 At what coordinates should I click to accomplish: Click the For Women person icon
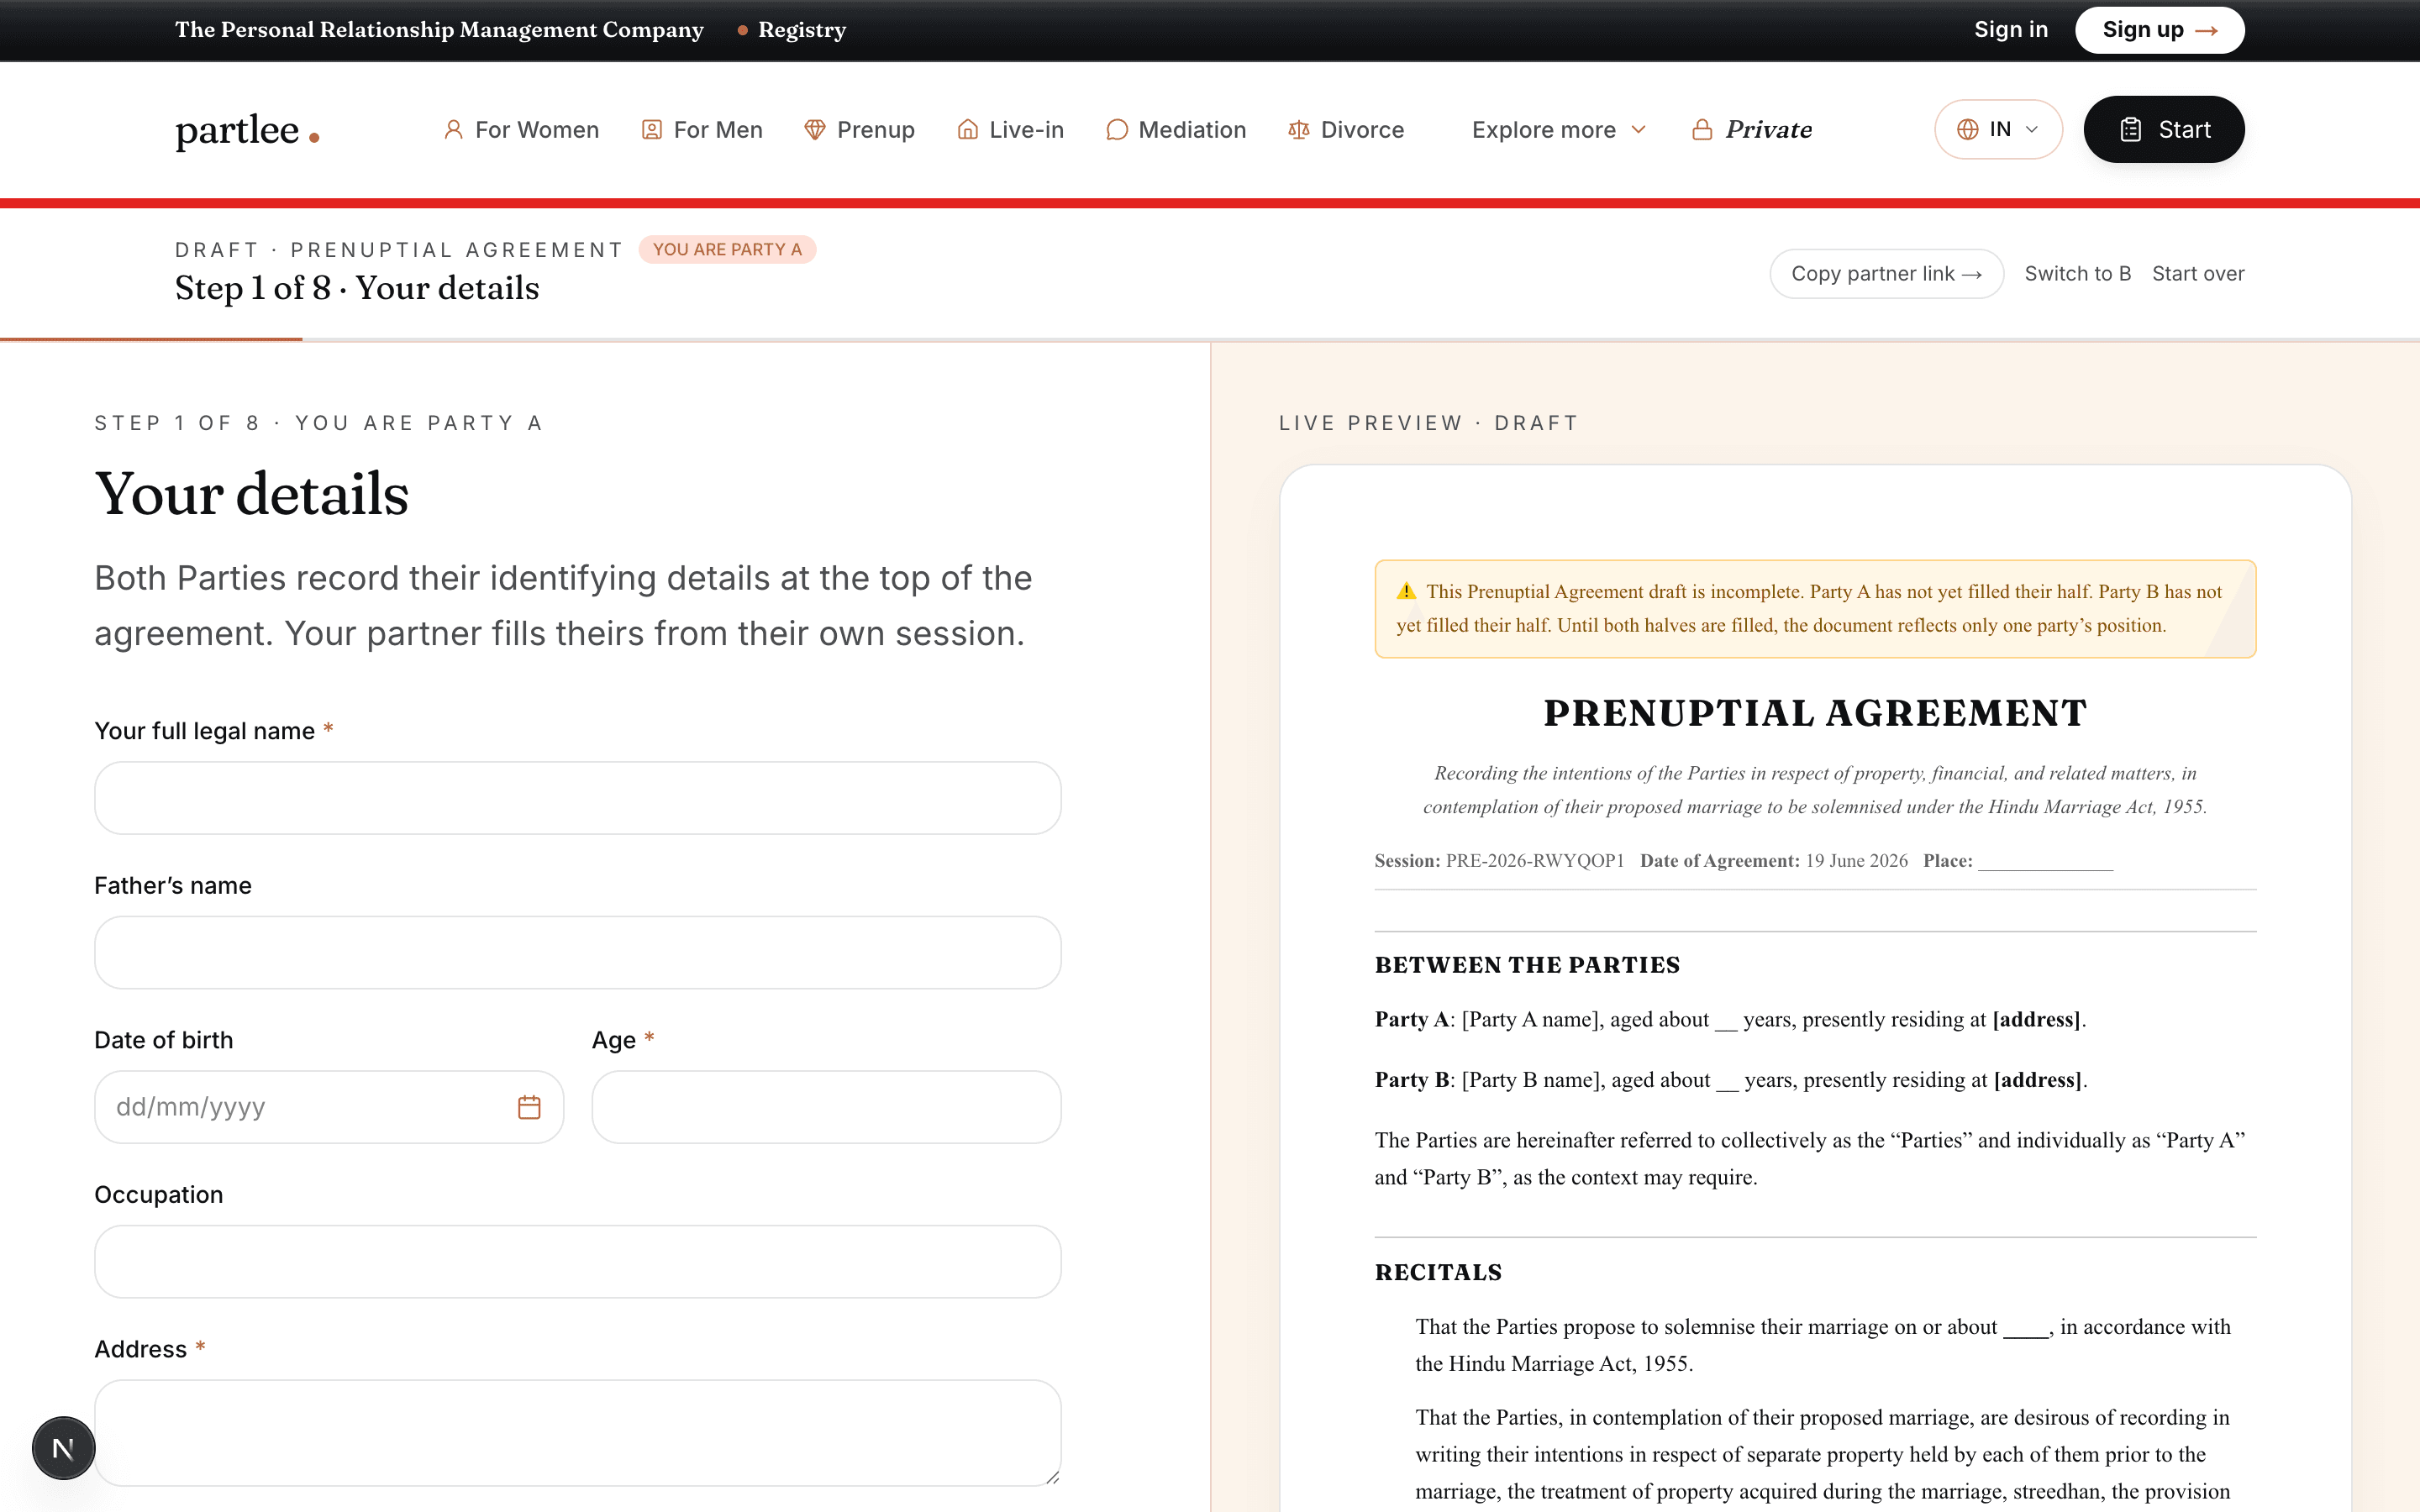453,130
